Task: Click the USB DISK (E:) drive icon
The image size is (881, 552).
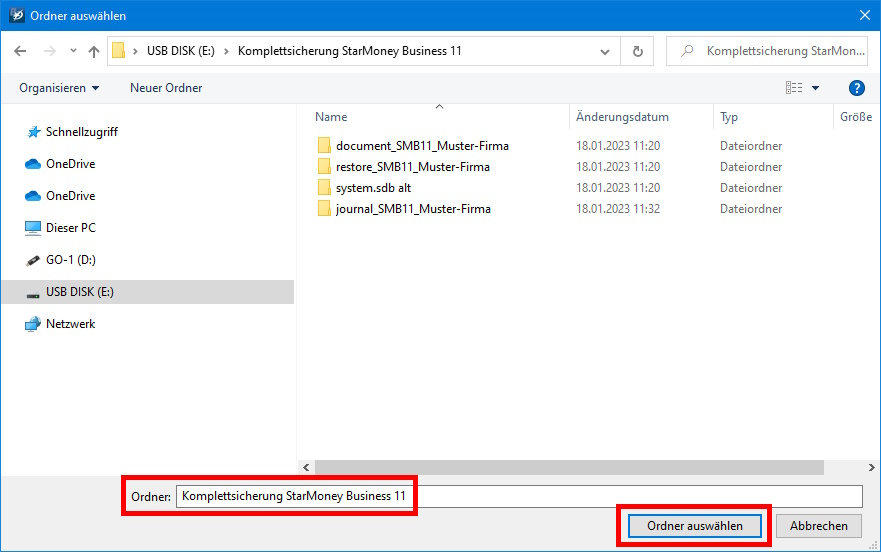Action: pos(33,294)
